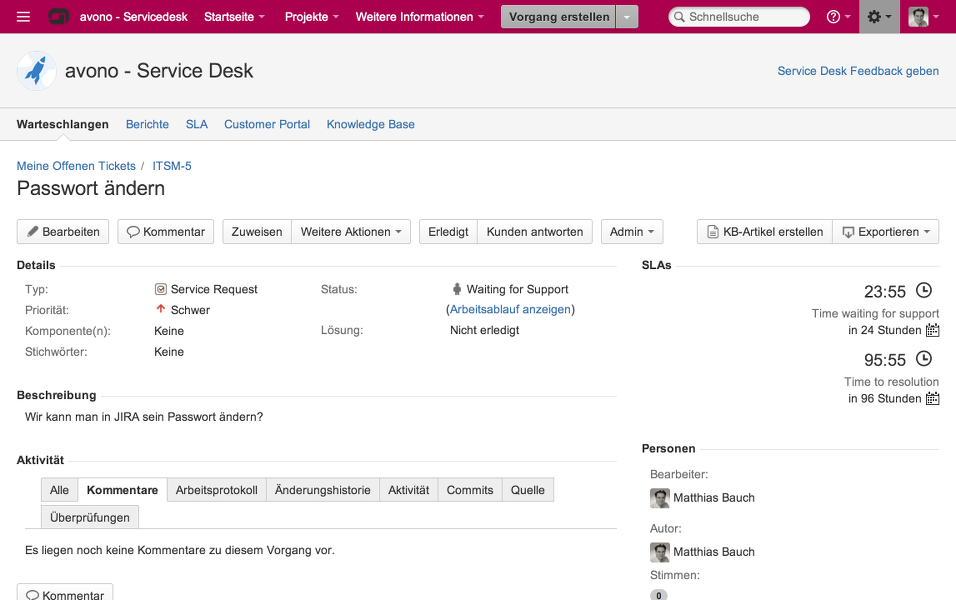Click the Arbeitsablauf anzeigen link
This screenshot has height=600, width=956.
[510, 310]
